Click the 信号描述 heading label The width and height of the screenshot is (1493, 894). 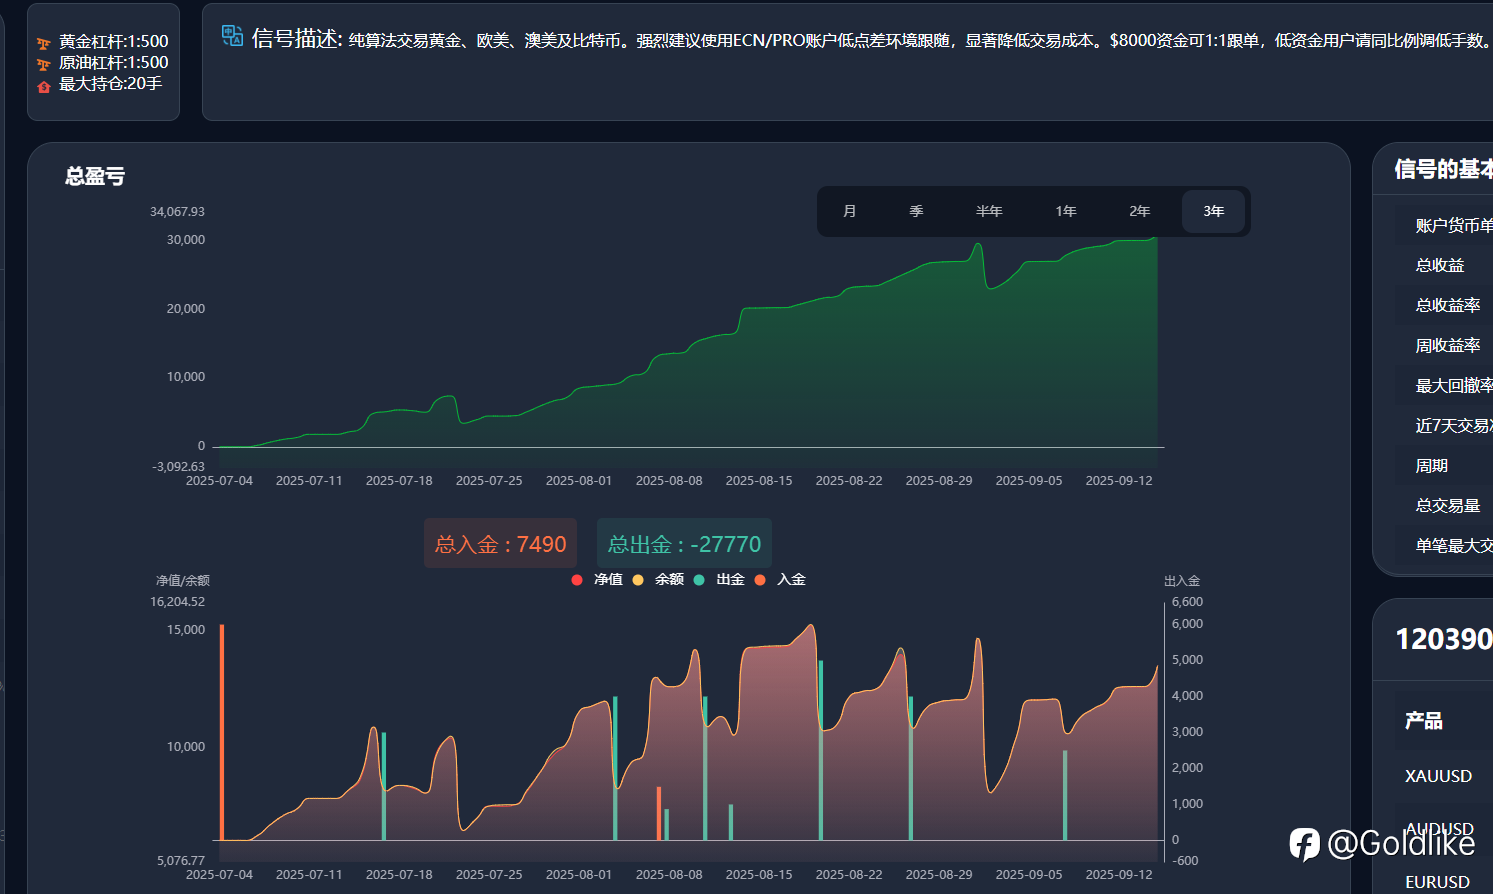pyautogui.click(x=297, y=38)
